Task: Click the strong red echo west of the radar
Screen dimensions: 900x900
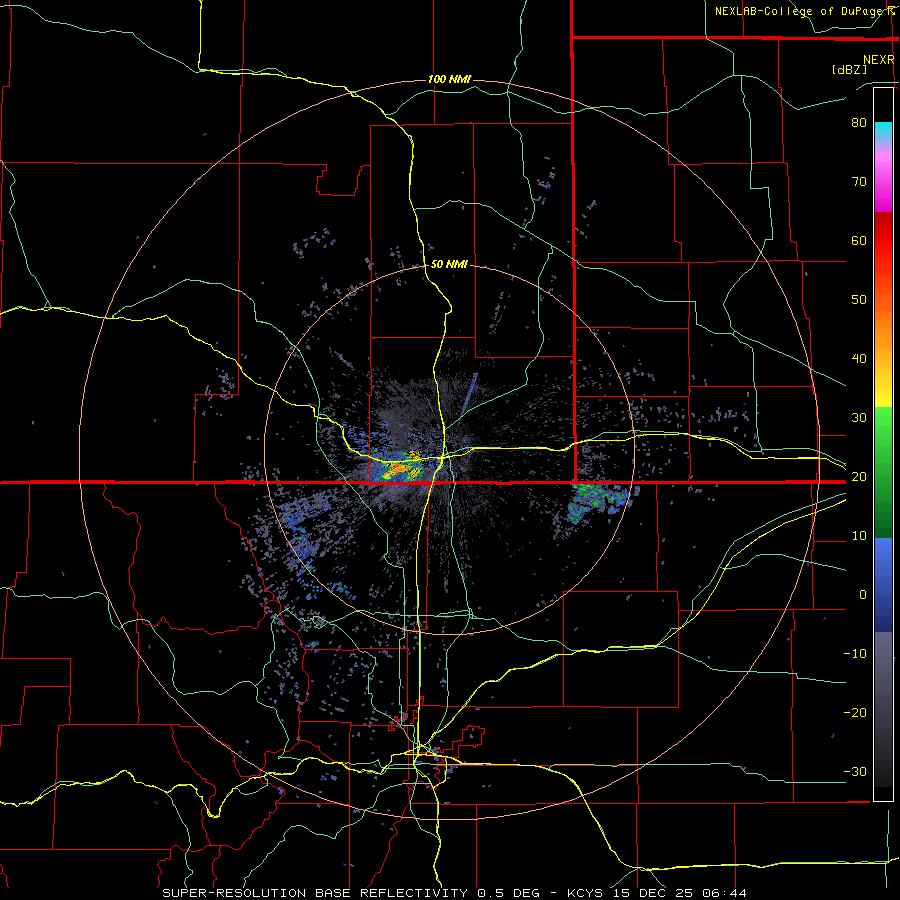Action: coord(399,468)
